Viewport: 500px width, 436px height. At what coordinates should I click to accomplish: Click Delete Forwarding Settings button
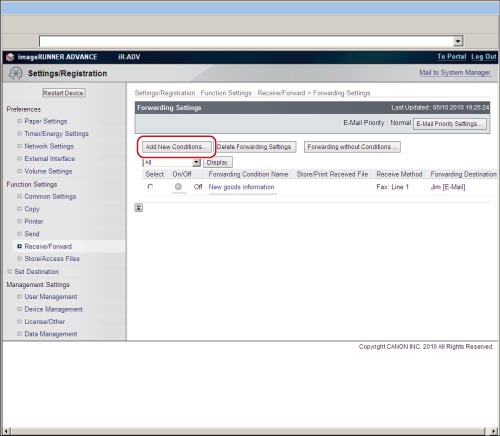[x=254, y=147]
